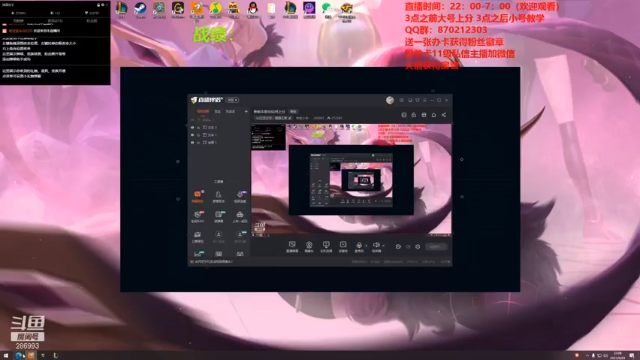Click the plus button to add a scene

tap(246, 111)
